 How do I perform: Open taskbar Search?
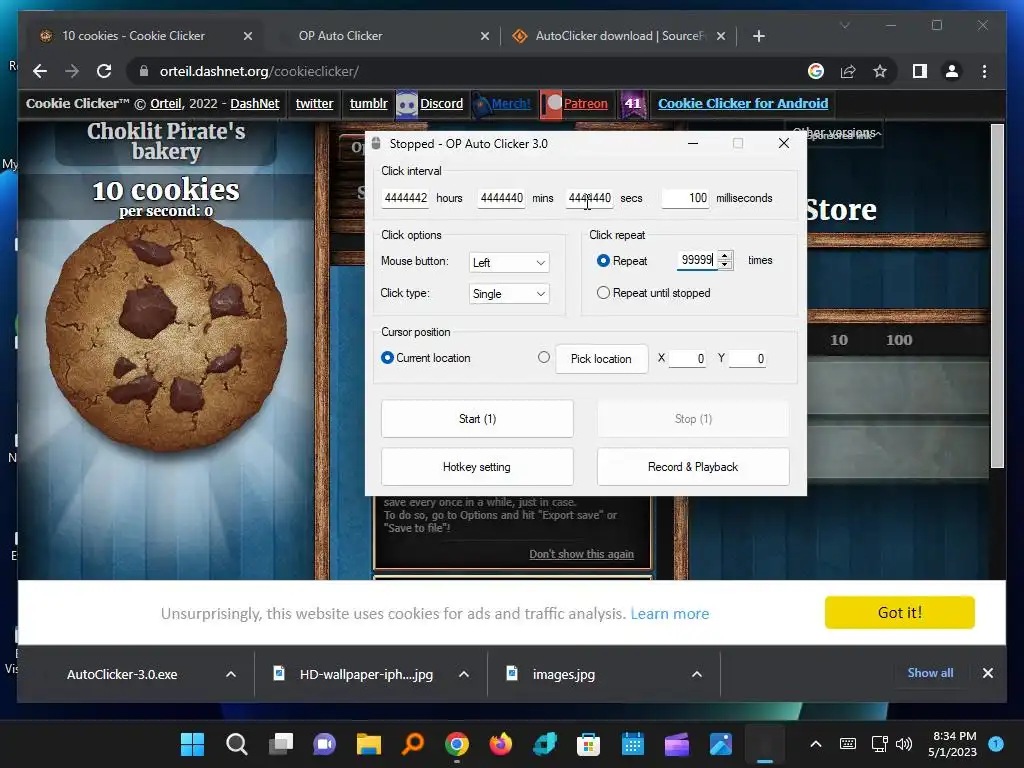pos(236,744)
